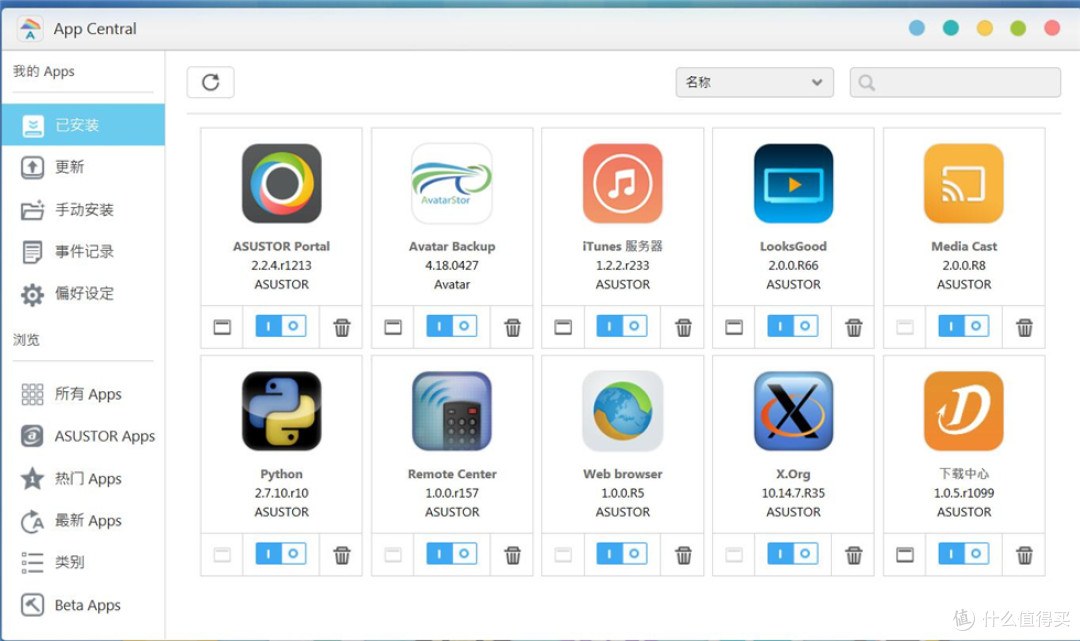The height and width of the screenshot is (641, 1080).
Task: Uninstall Python with its trash icon
Action: 342,555
